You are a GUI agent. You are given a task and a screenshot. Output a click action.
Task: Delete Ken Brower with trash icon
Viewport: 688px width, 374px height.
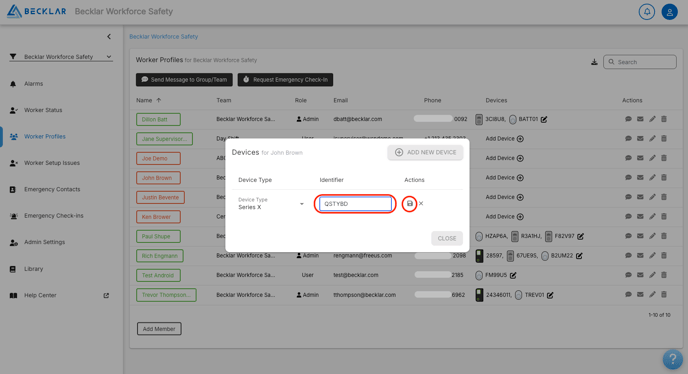664,216
